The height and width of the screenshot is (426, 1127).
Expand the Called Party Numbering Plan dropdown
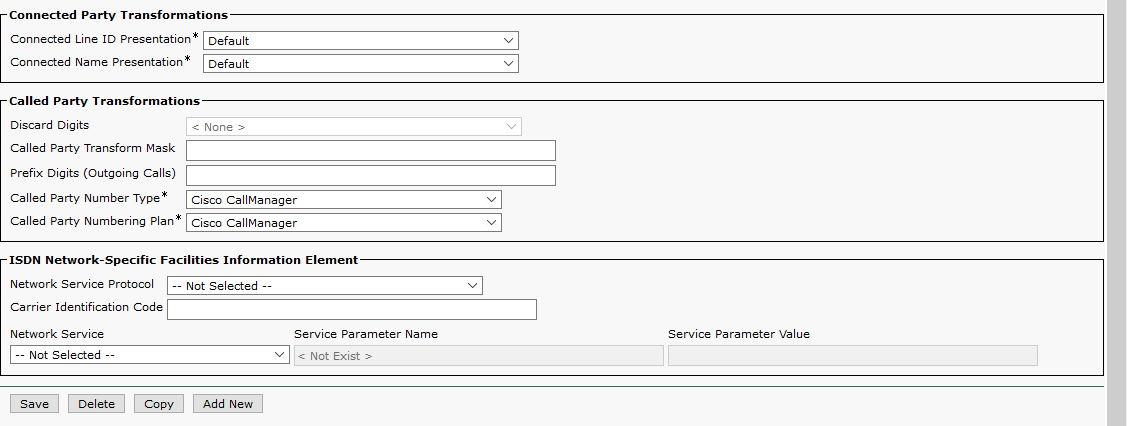coord(343,223)
